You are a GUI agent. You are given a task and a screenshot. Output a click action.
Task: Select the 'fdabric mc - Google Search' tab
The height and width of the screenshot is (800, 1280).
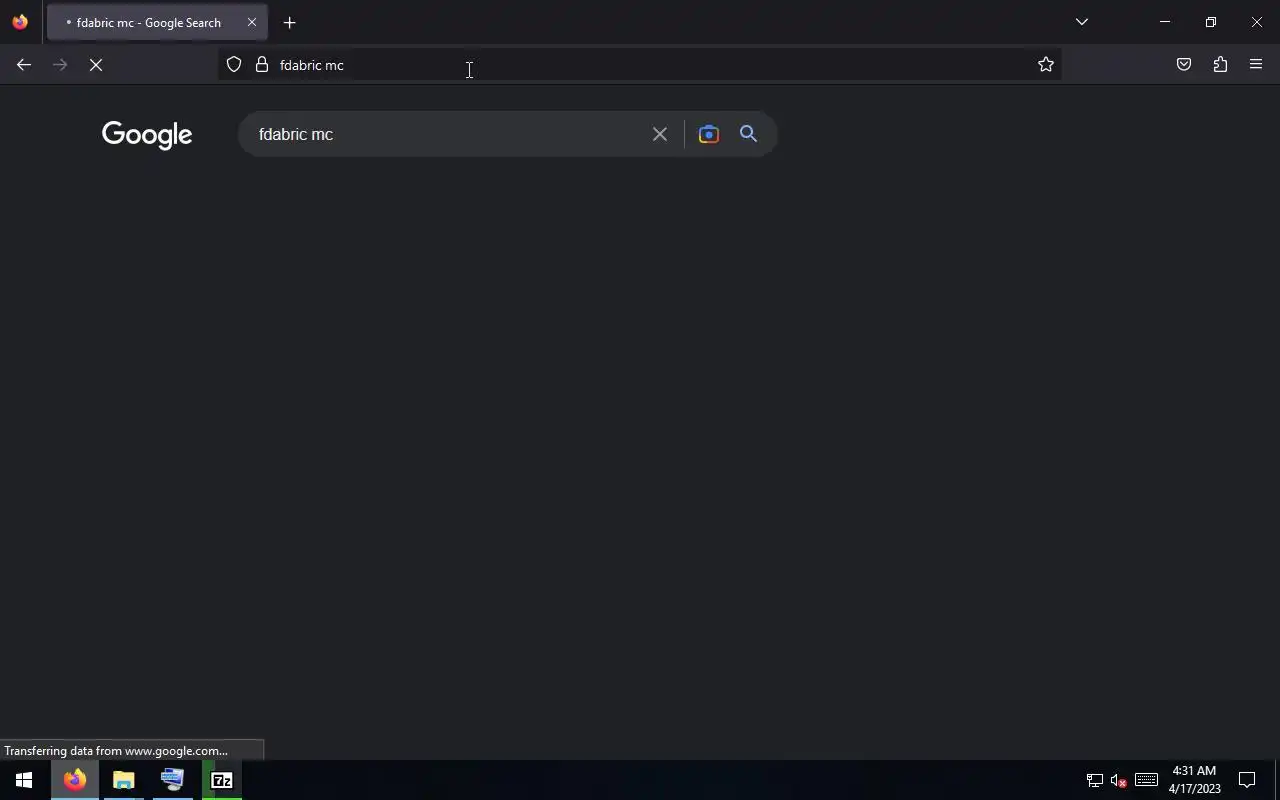point(157,22)
